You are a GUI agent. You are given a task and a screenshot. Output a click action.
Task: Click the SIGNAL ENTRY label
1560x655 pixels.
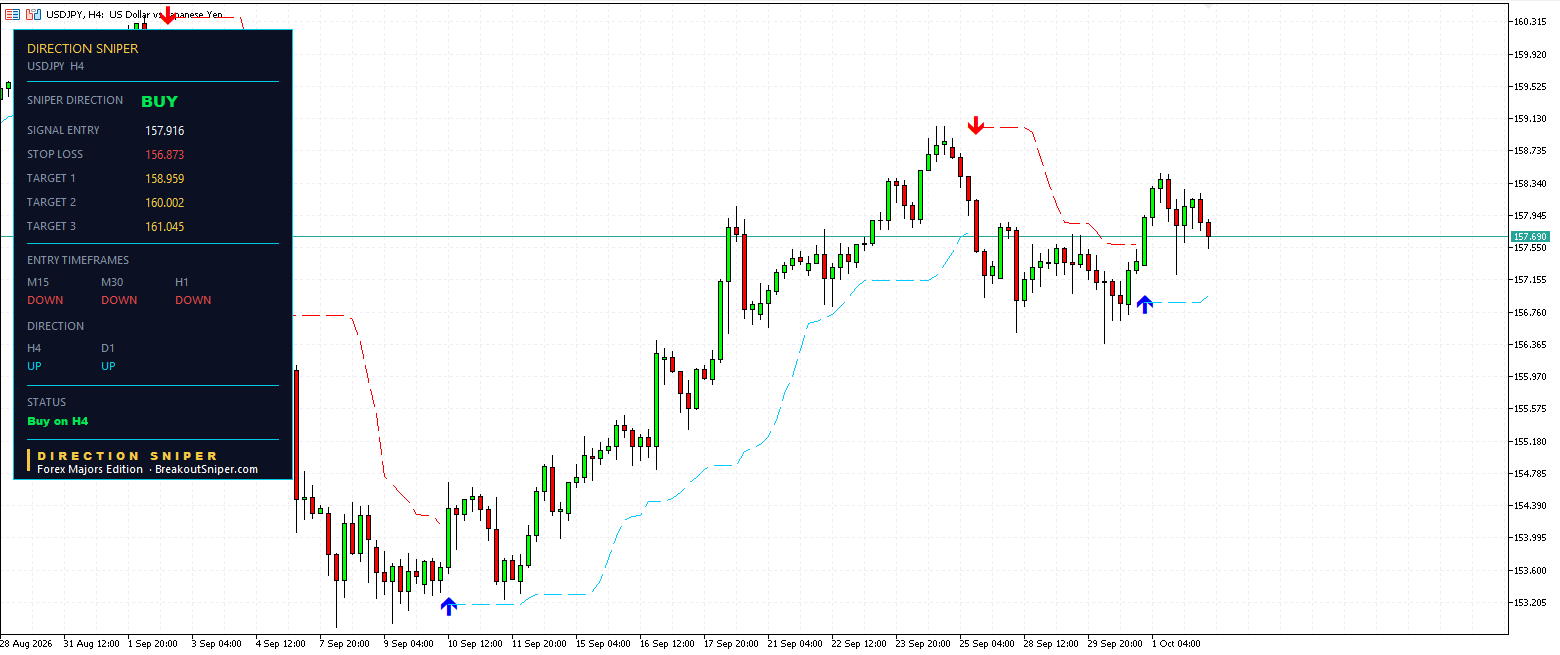pos(63,130)
